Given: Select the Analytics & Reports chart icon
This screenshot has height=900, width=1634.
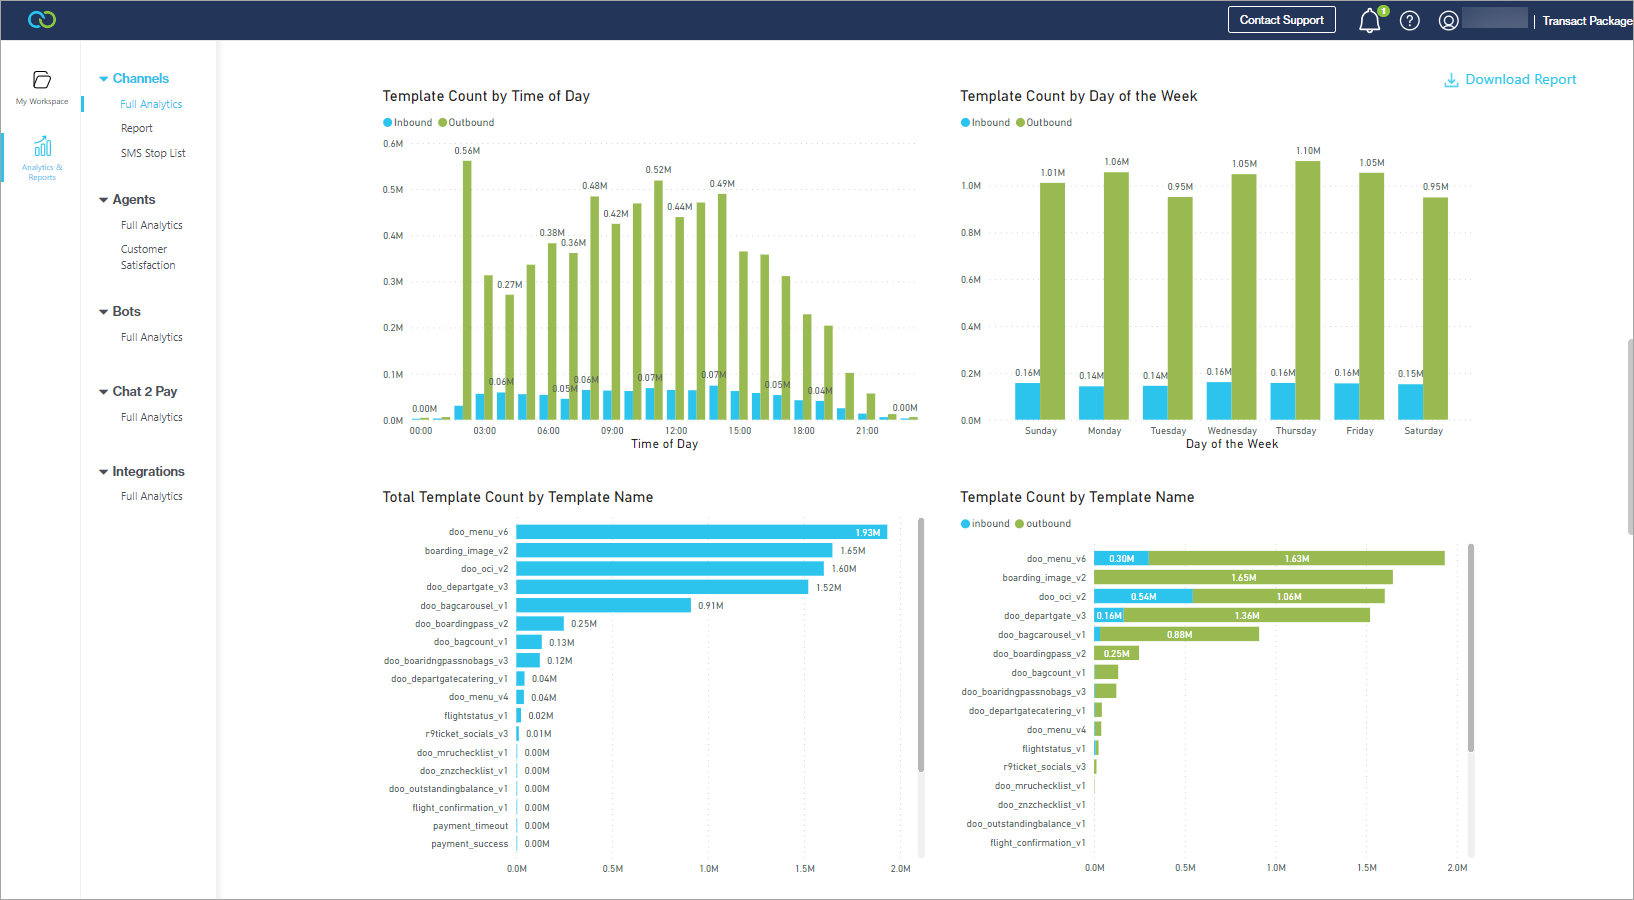Looking at the screenshot, I should pos(42,147).
